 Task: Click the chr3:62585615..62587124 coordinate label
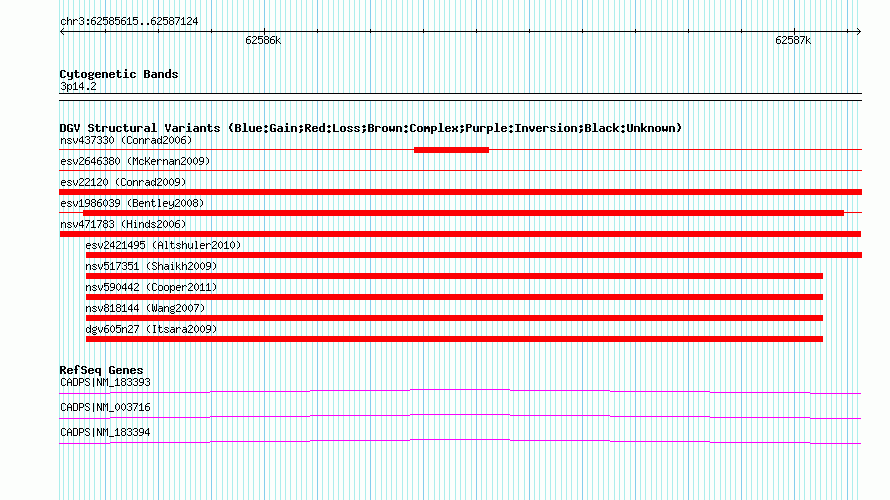129,22
